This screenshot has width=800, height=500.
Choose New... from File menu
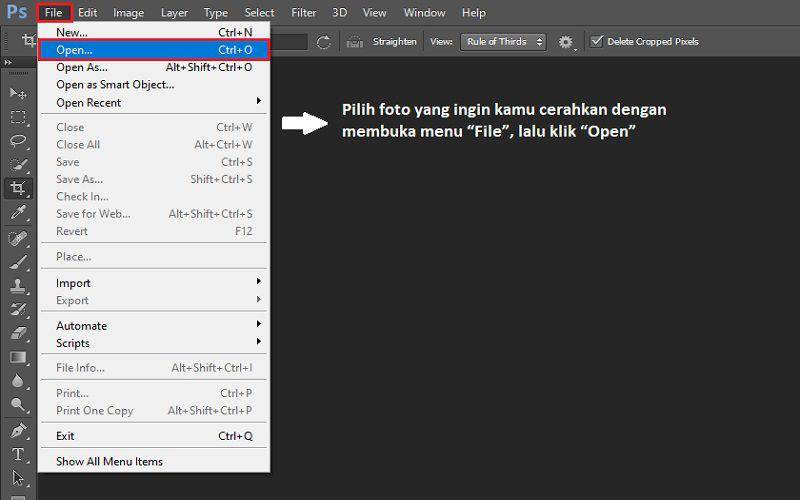pos(153,32)
